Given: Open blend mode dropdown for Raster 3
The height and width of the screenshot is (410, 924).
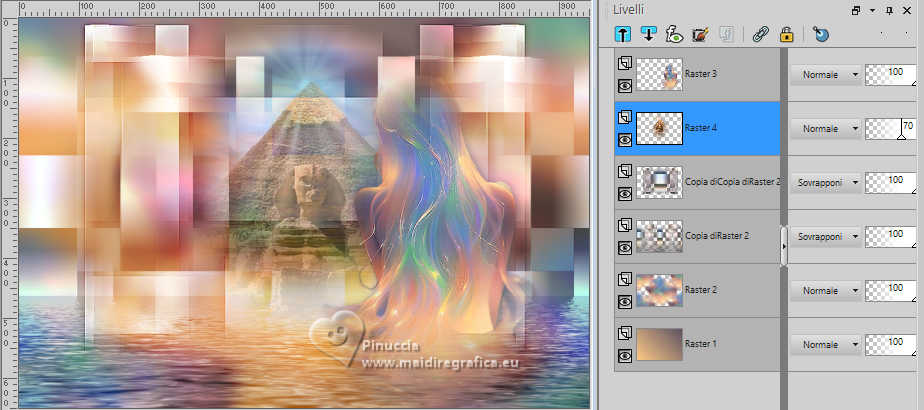Looking at the screenshot, I should pos(826,75).
